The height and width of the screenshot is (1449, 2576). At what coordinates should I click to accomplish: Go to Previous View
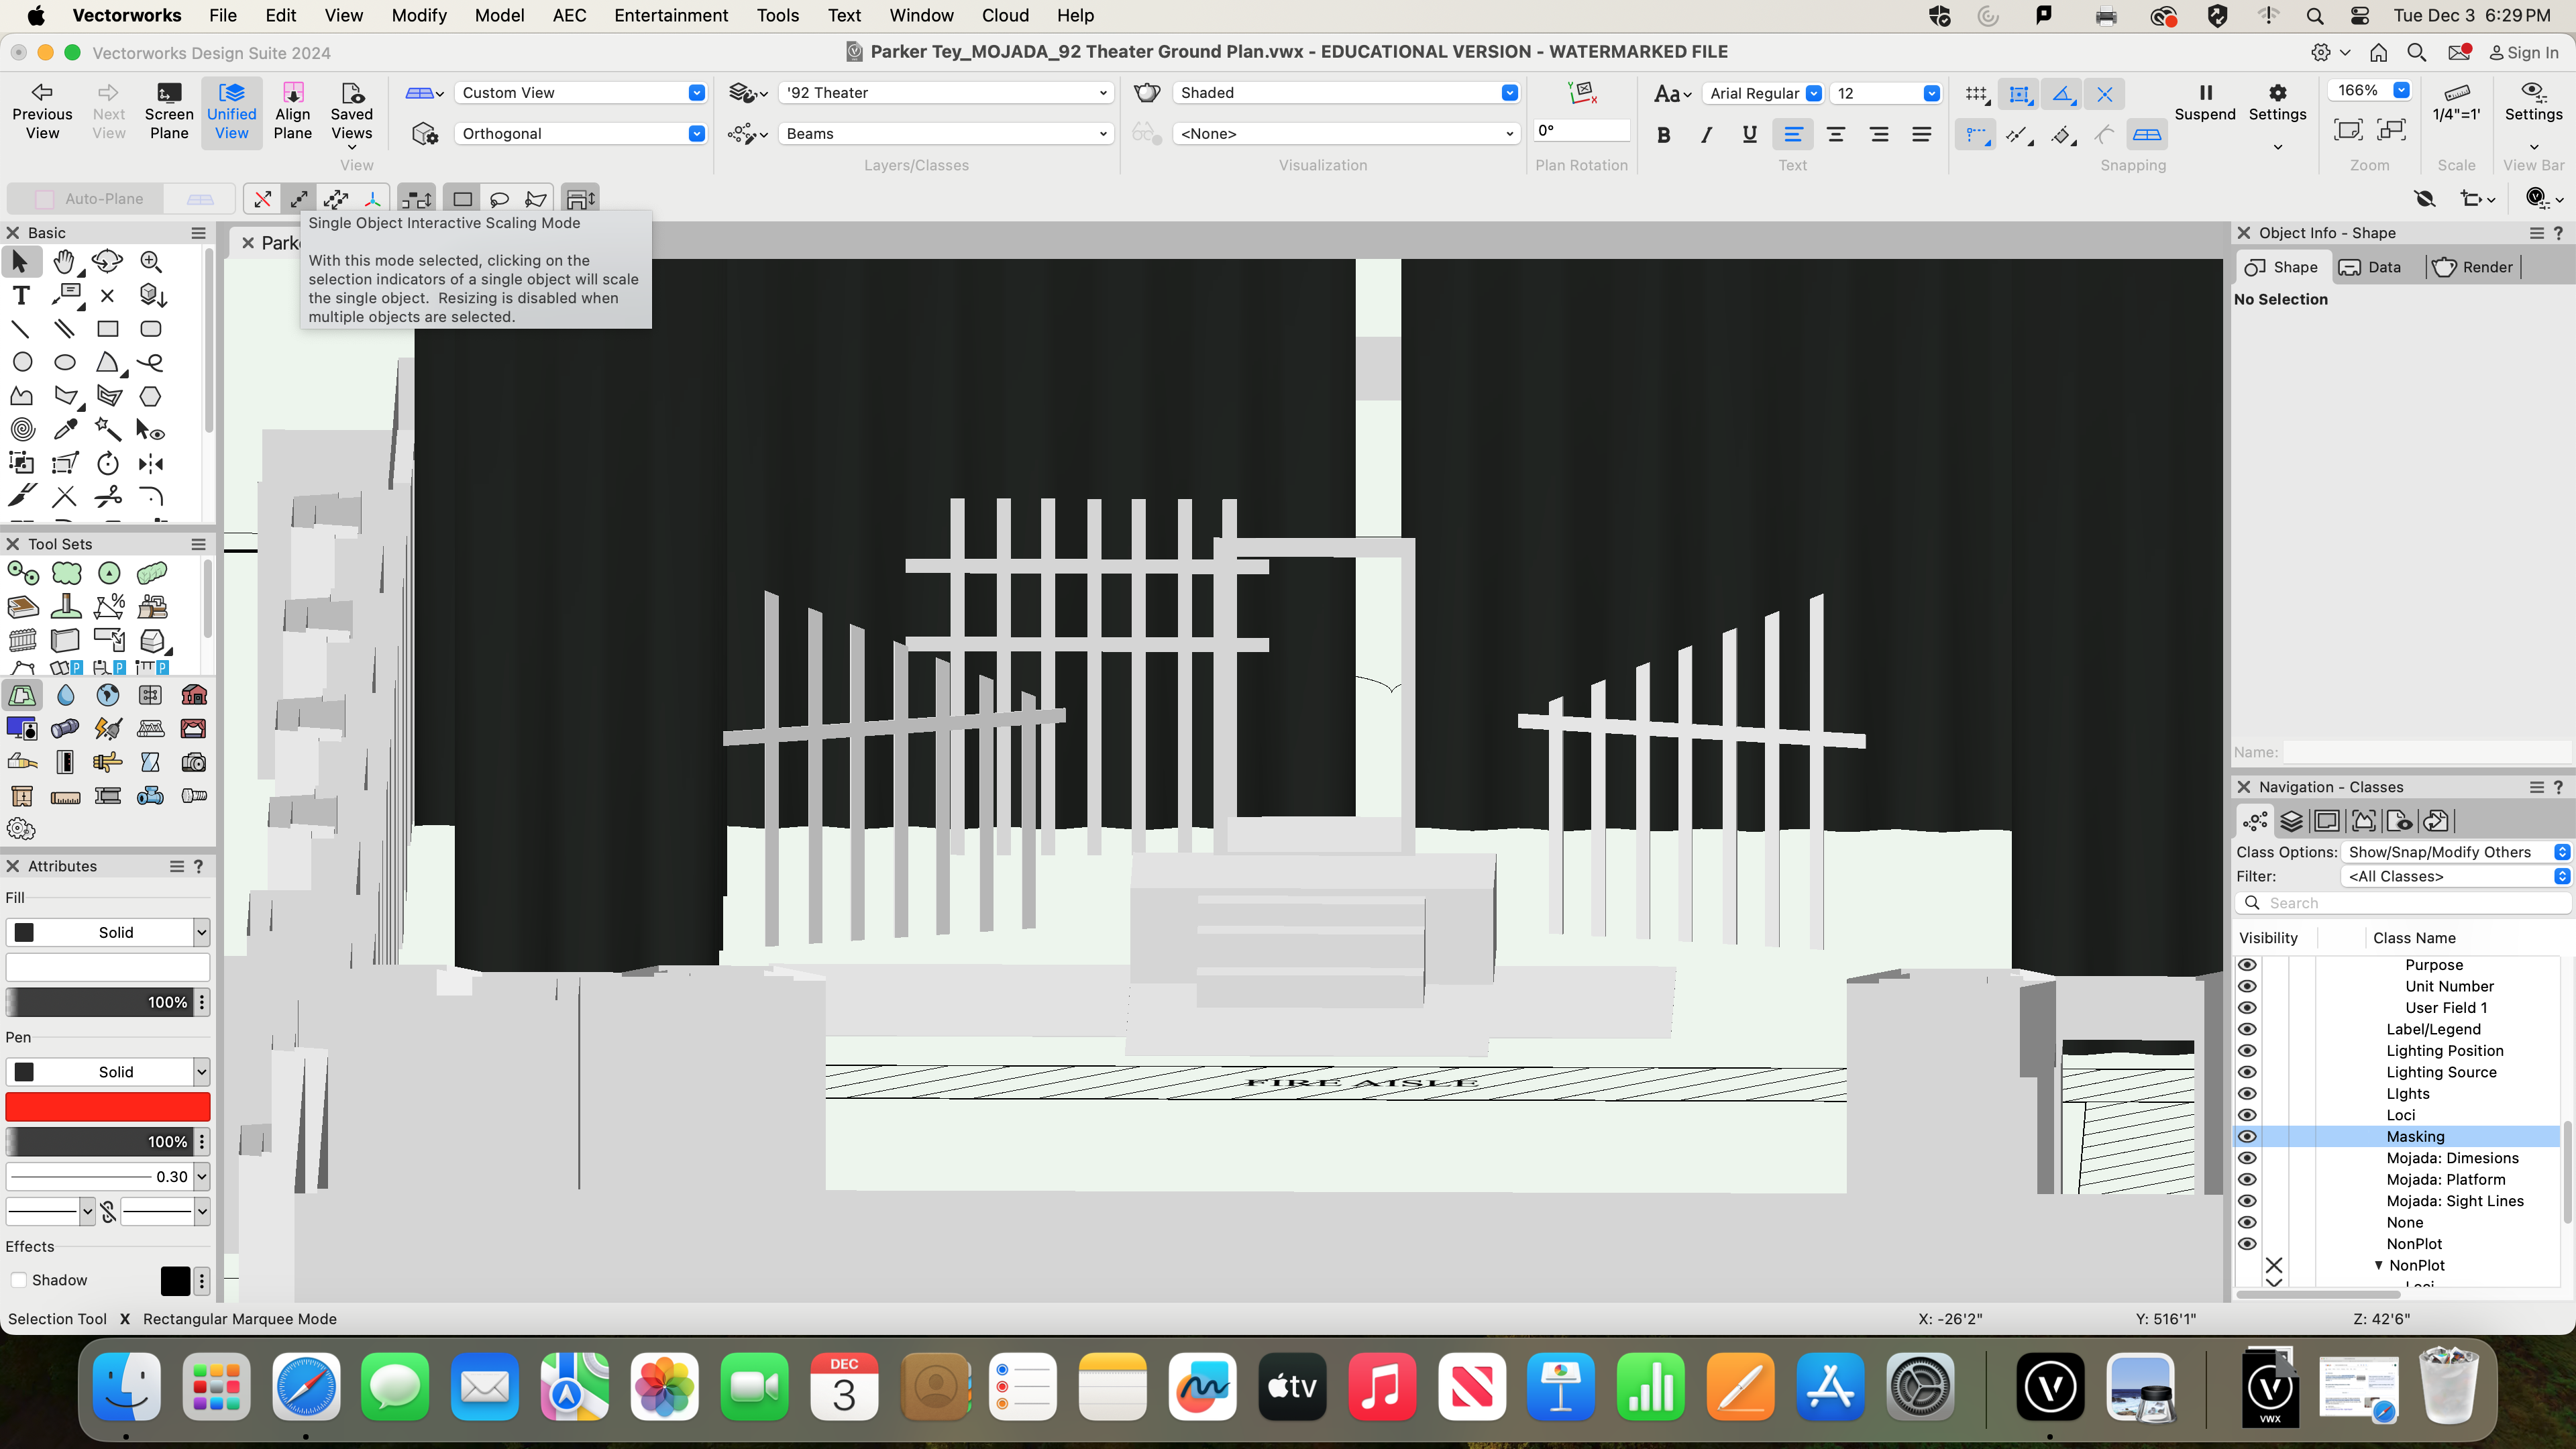pos(42,111)
